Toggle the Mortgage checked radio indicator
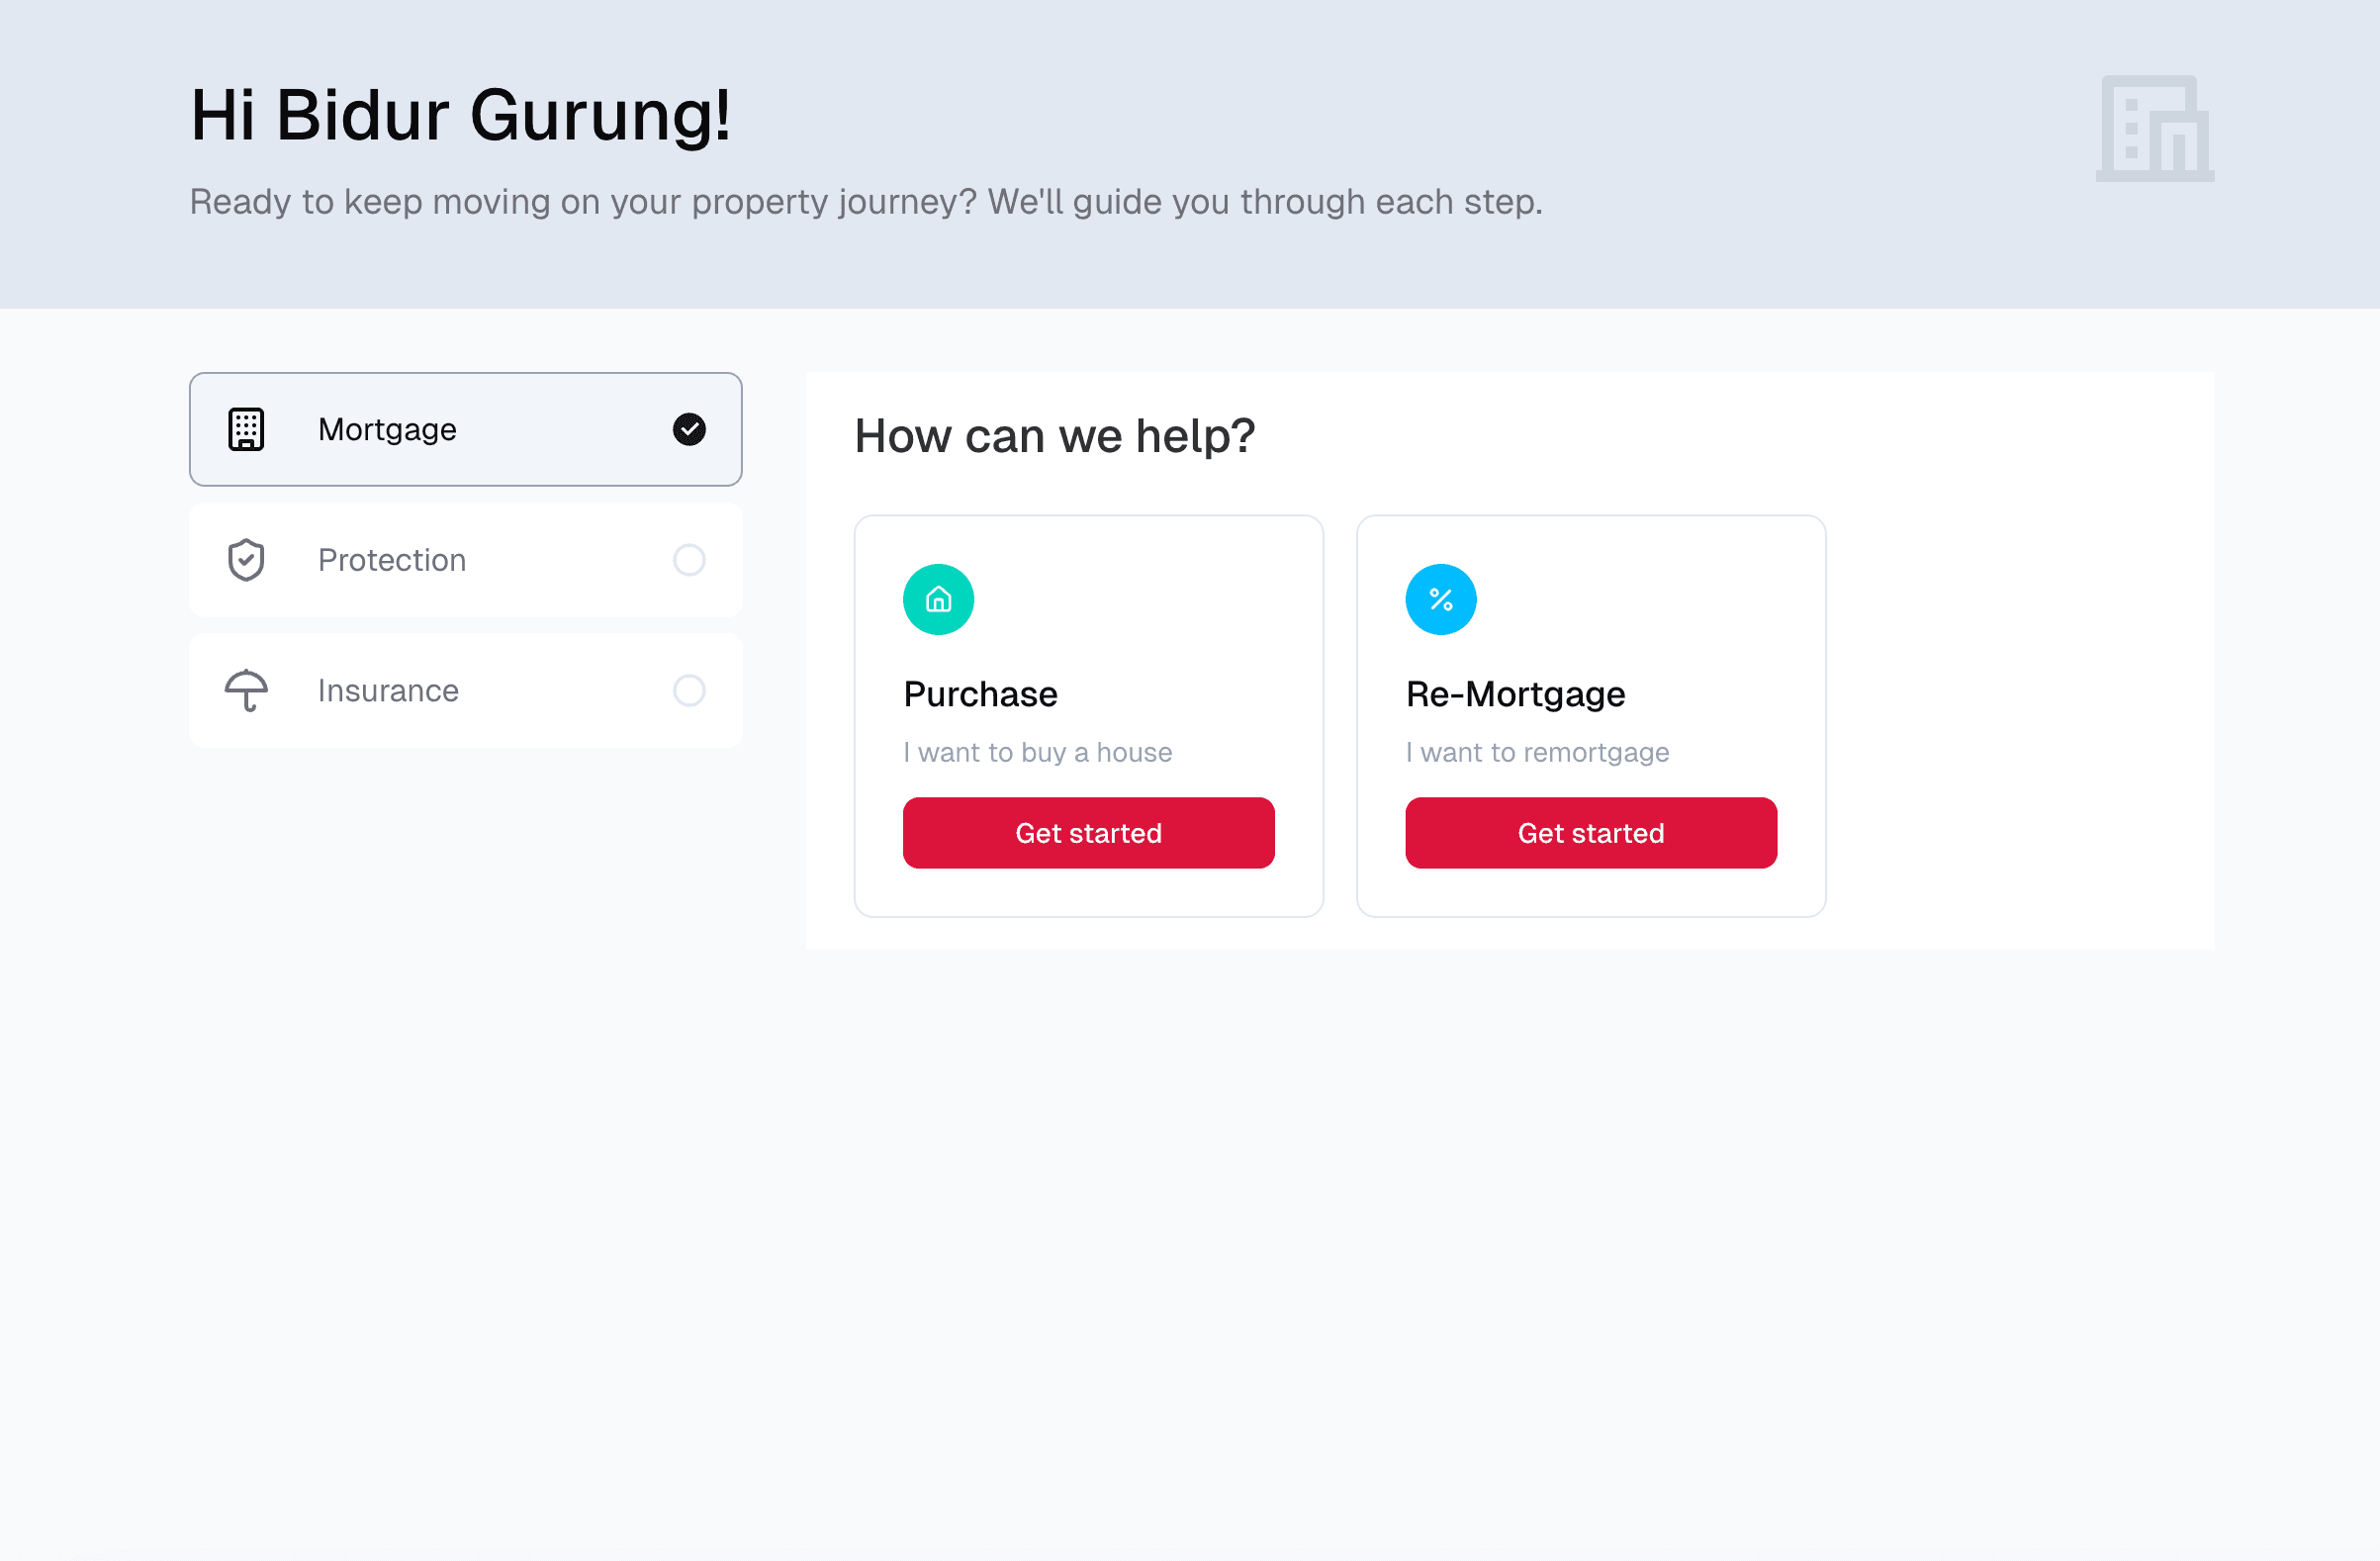The height and width of the screenshot is (1561, 2380). [x=689, y=430]
